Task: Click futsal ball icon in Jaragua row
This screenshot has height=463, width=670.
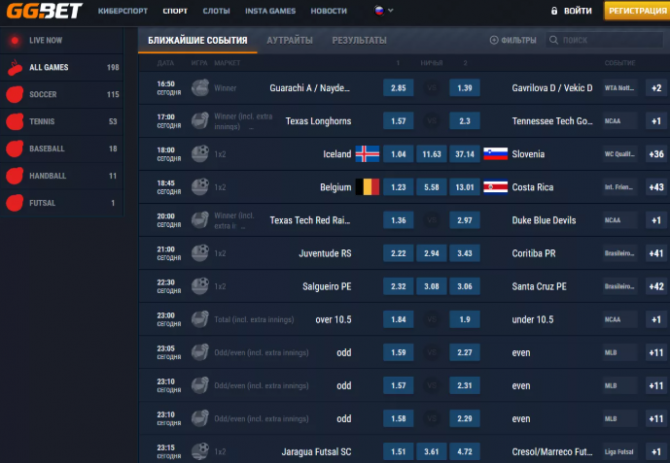Action: [x=200, y=451]
